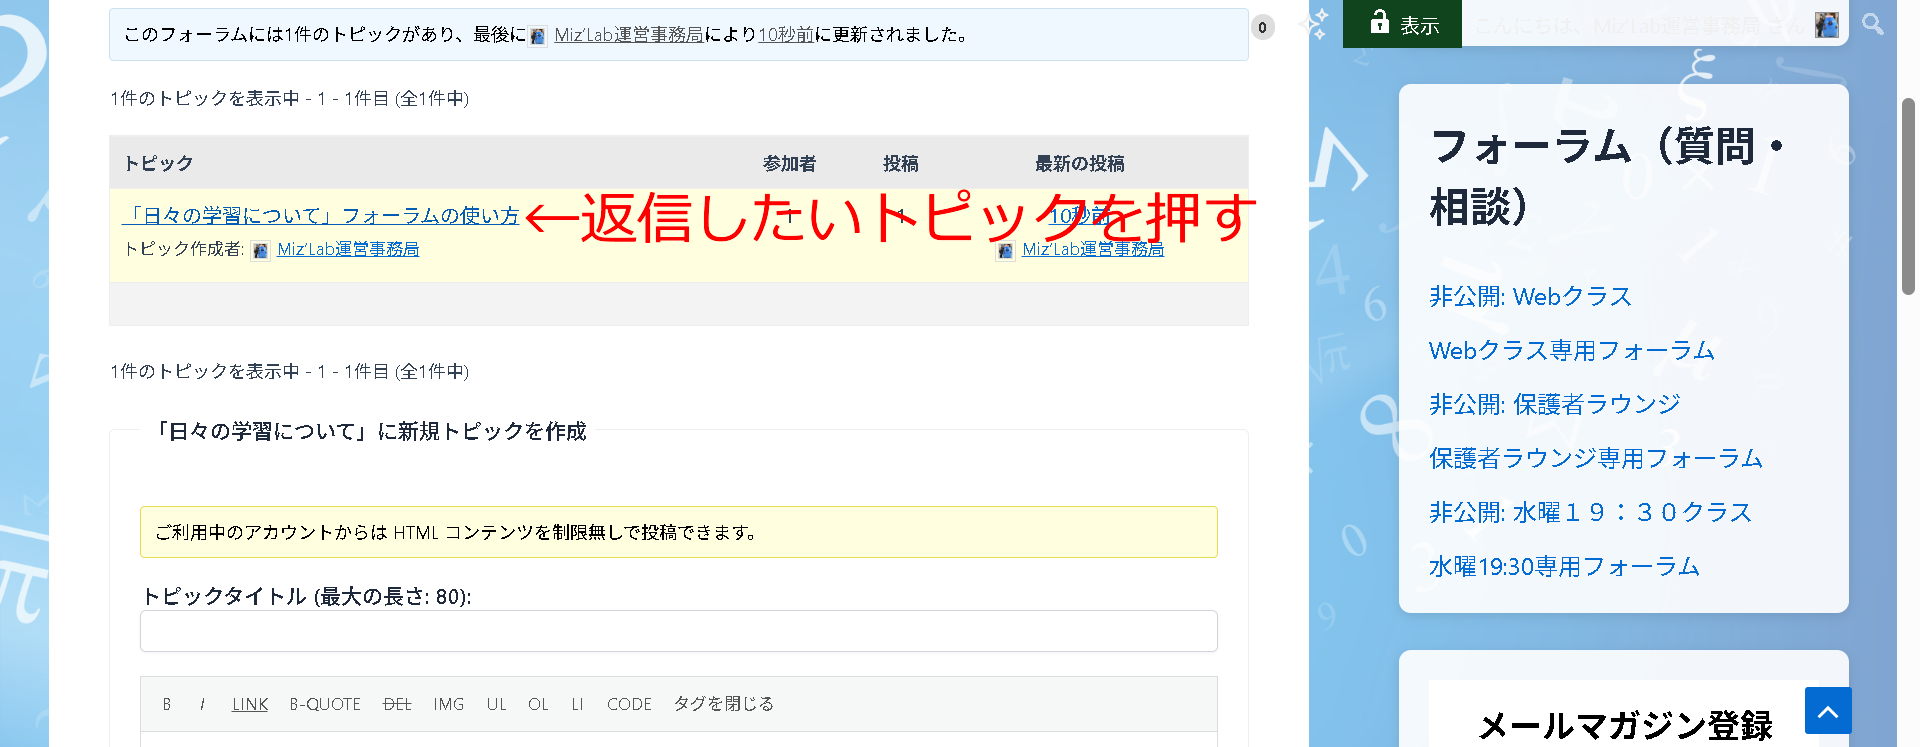Click the LINK editor button
The width and height of the screenshot is (1920, 747).
point(250,704)
